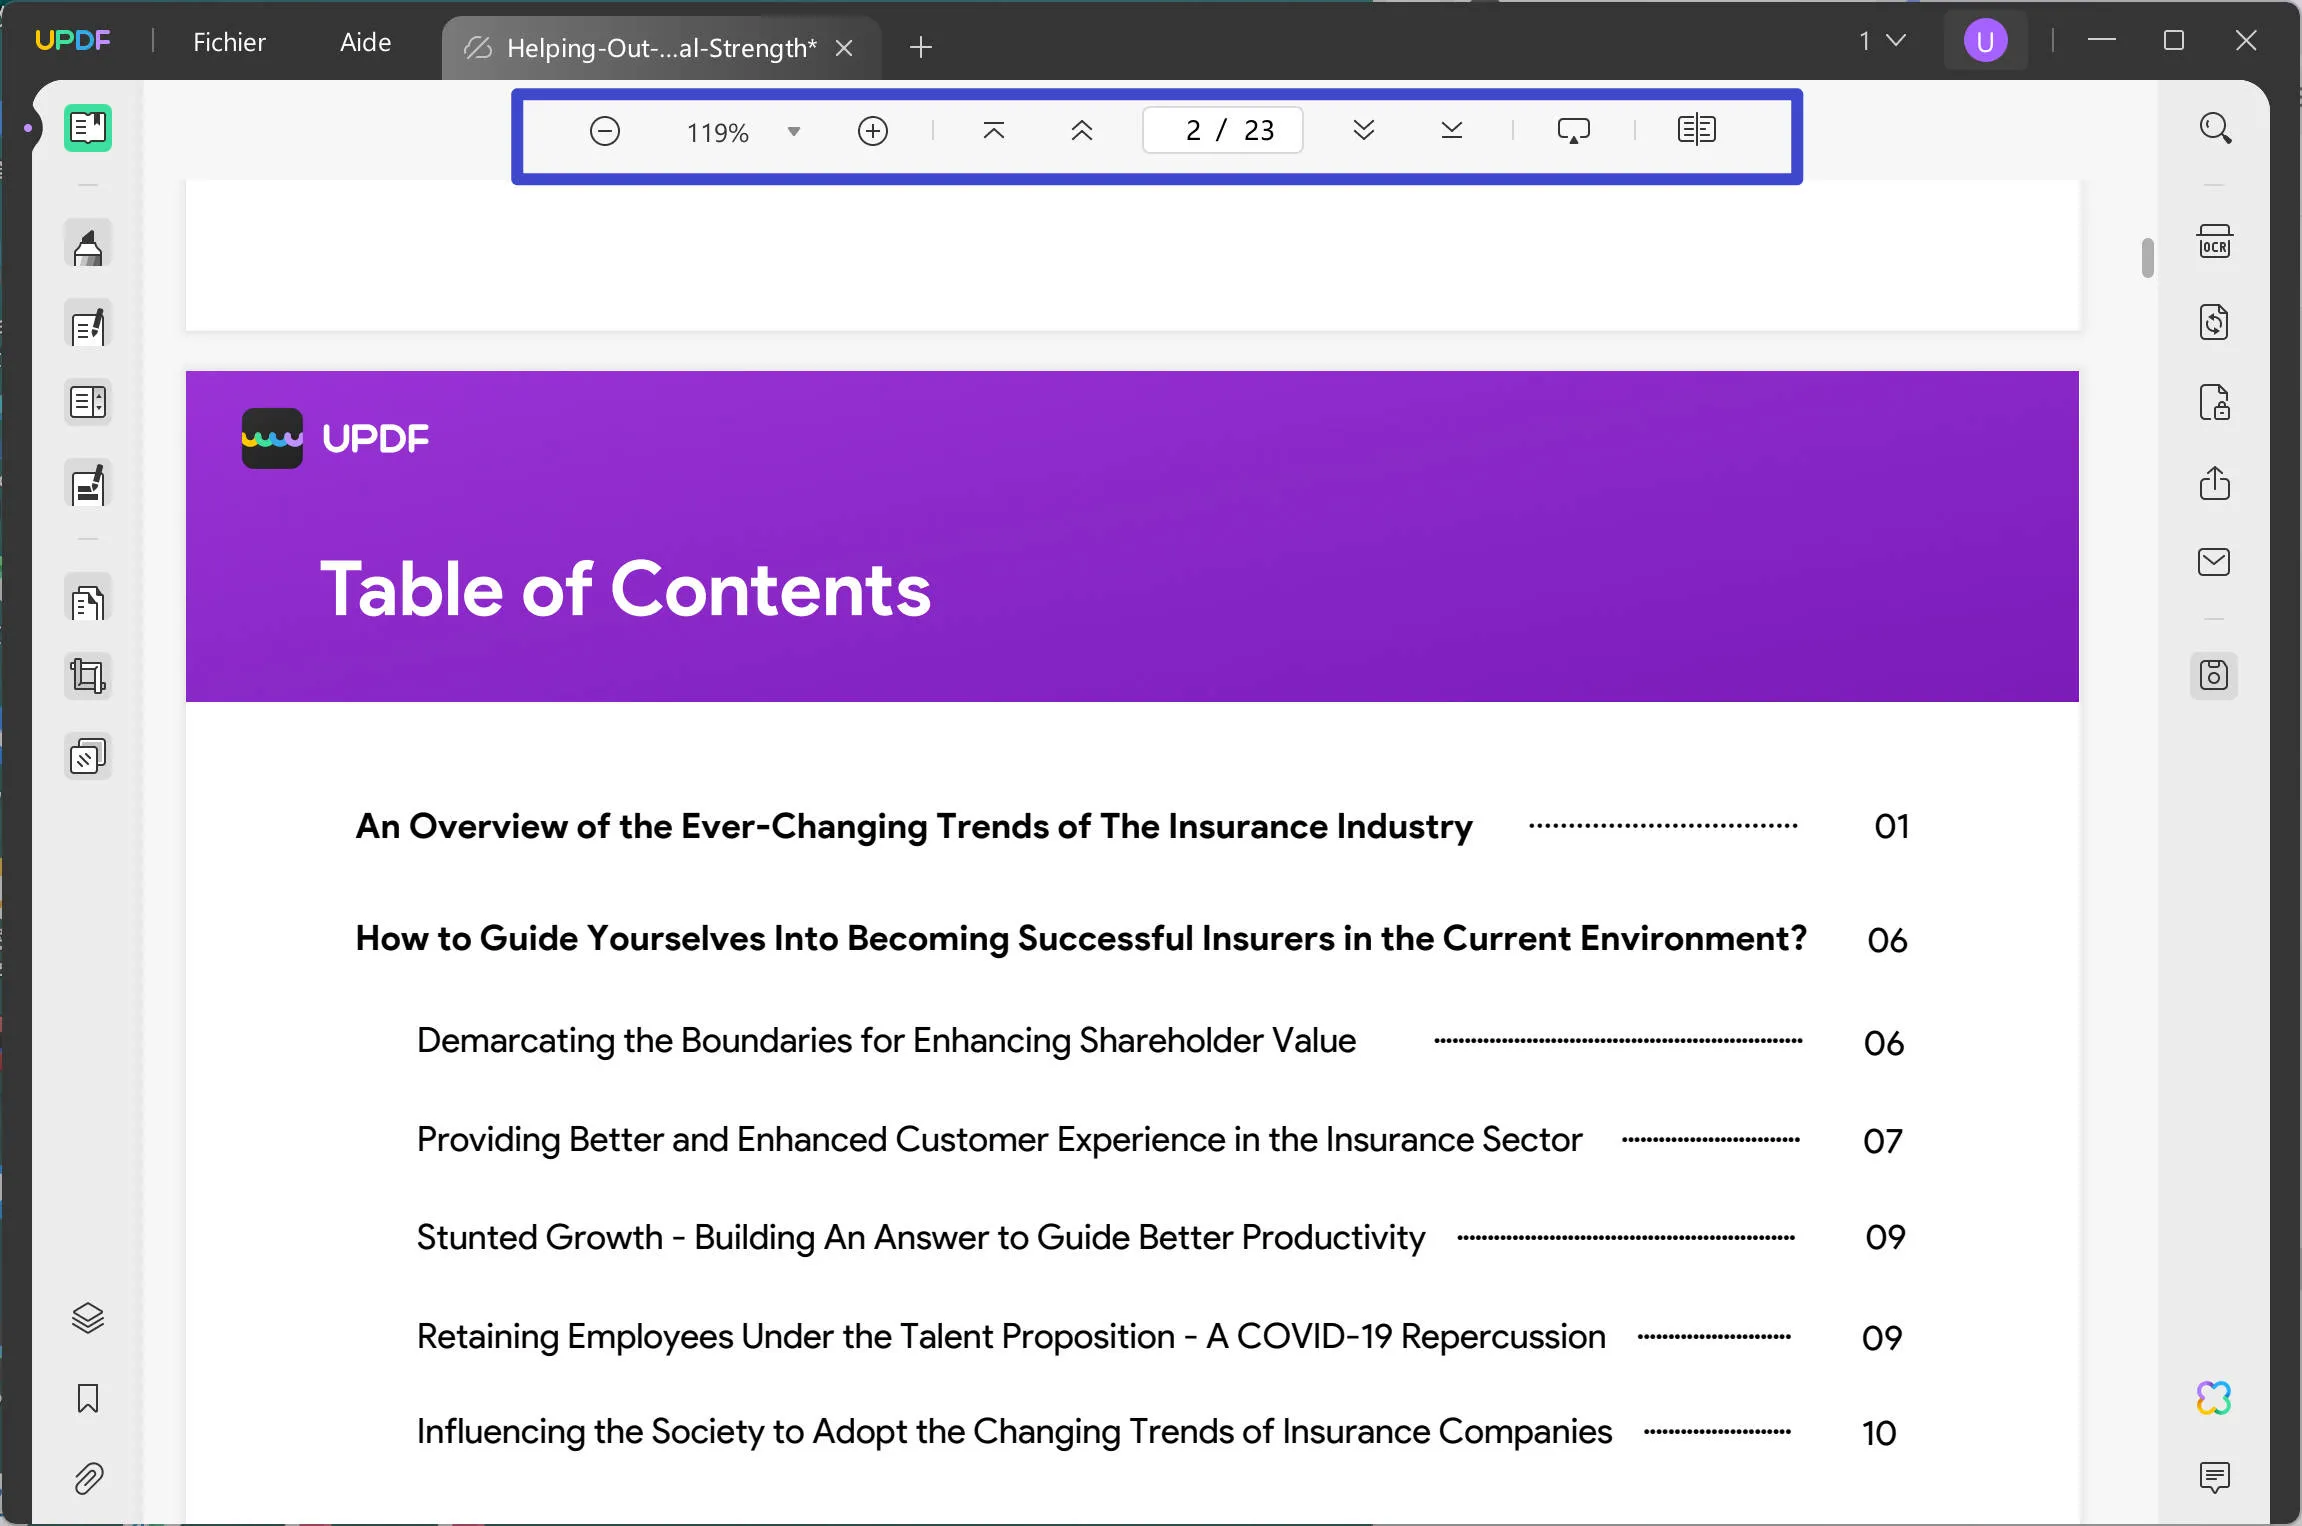Viewport: 2302px width, 1526px height.
Task: Open the OCR recognition tool
Action: (x=2214, y=243)
